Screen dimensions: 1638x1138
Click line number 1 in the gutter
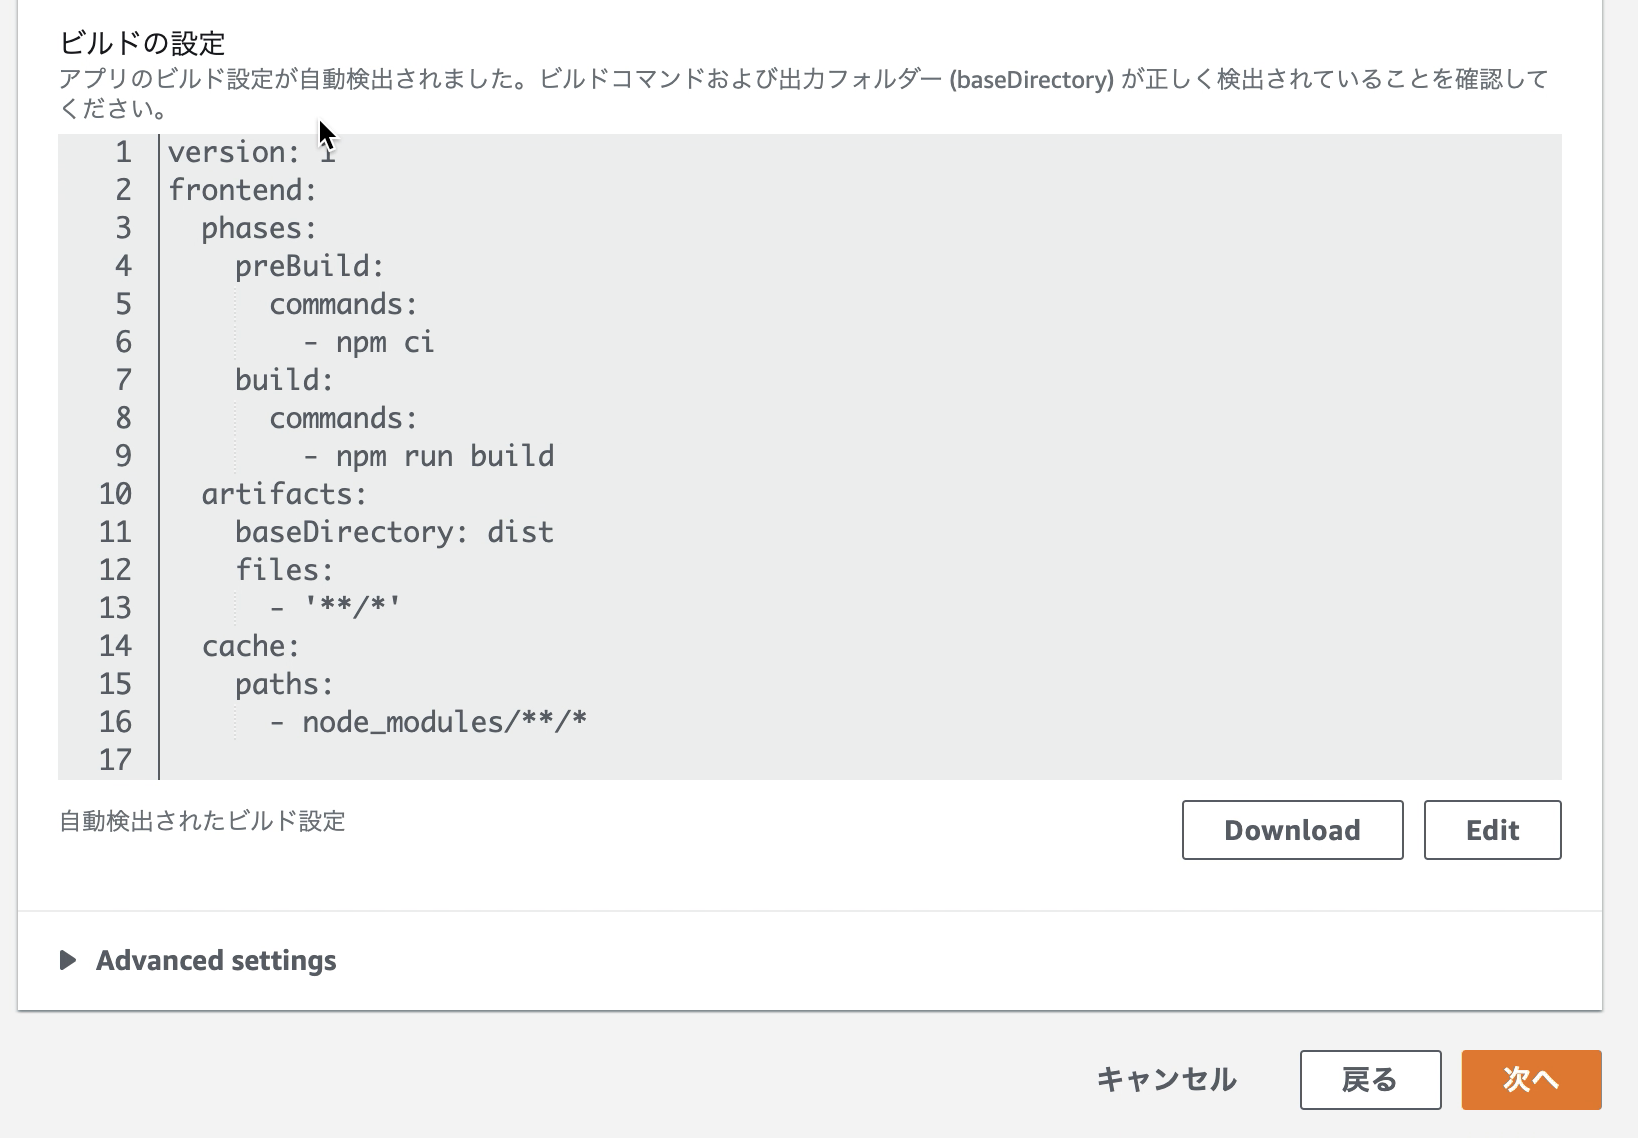pyautogui.click(x=123, y=152)
